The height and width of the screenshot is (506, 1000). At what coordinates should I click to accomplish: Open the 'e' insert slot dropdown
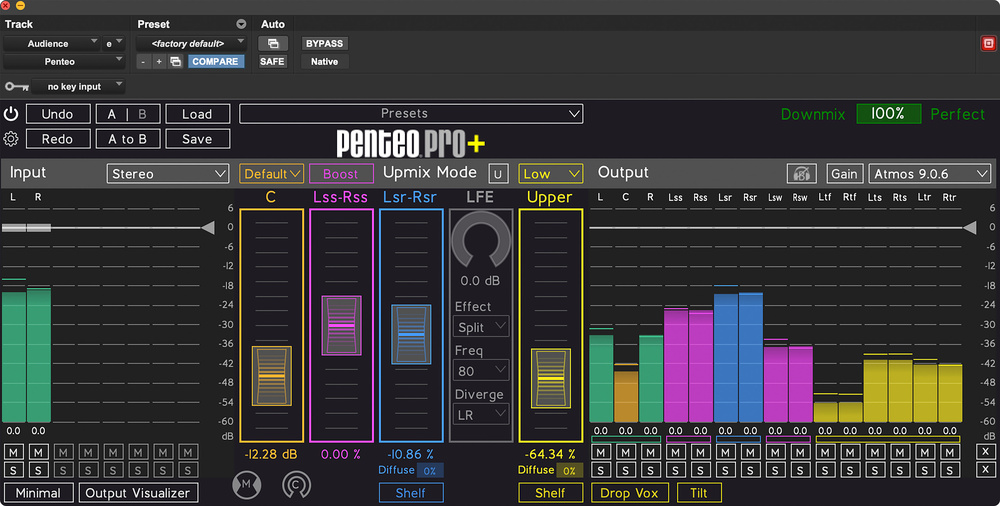(x=114, y=43)
